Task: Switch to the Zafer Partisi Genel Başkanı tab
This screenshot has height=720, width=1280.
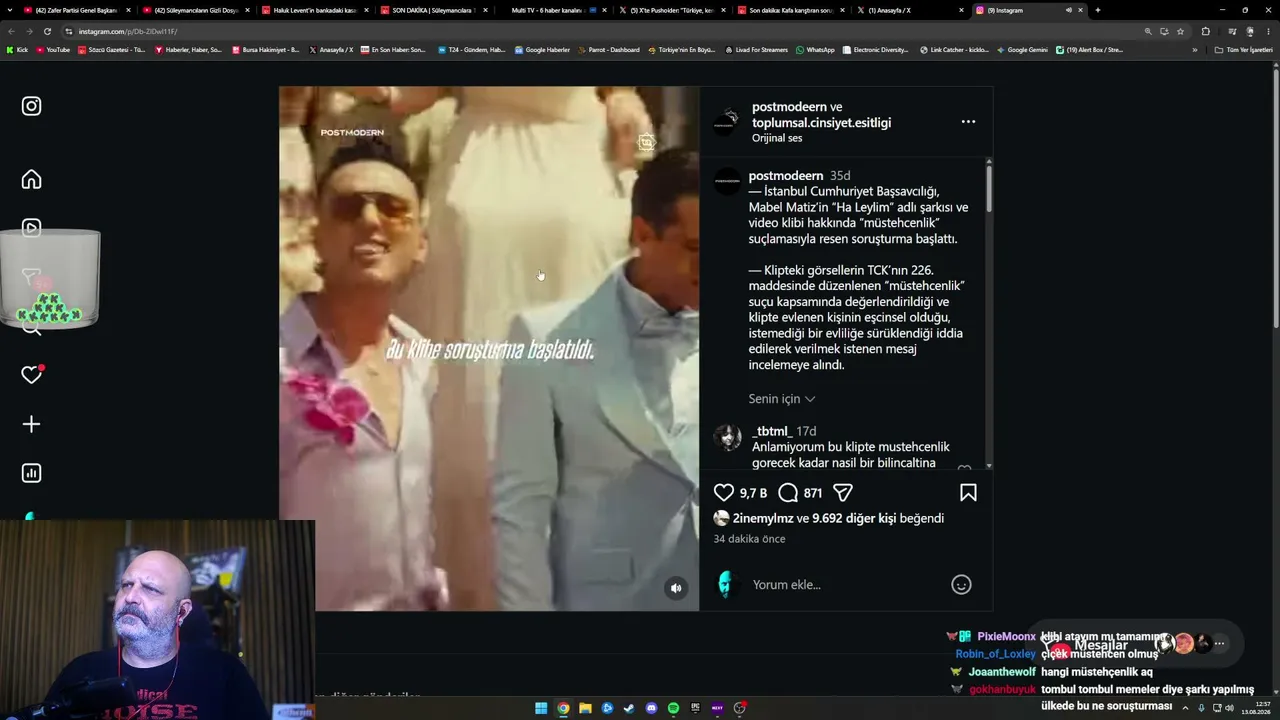Action: (x=76, y=10)
